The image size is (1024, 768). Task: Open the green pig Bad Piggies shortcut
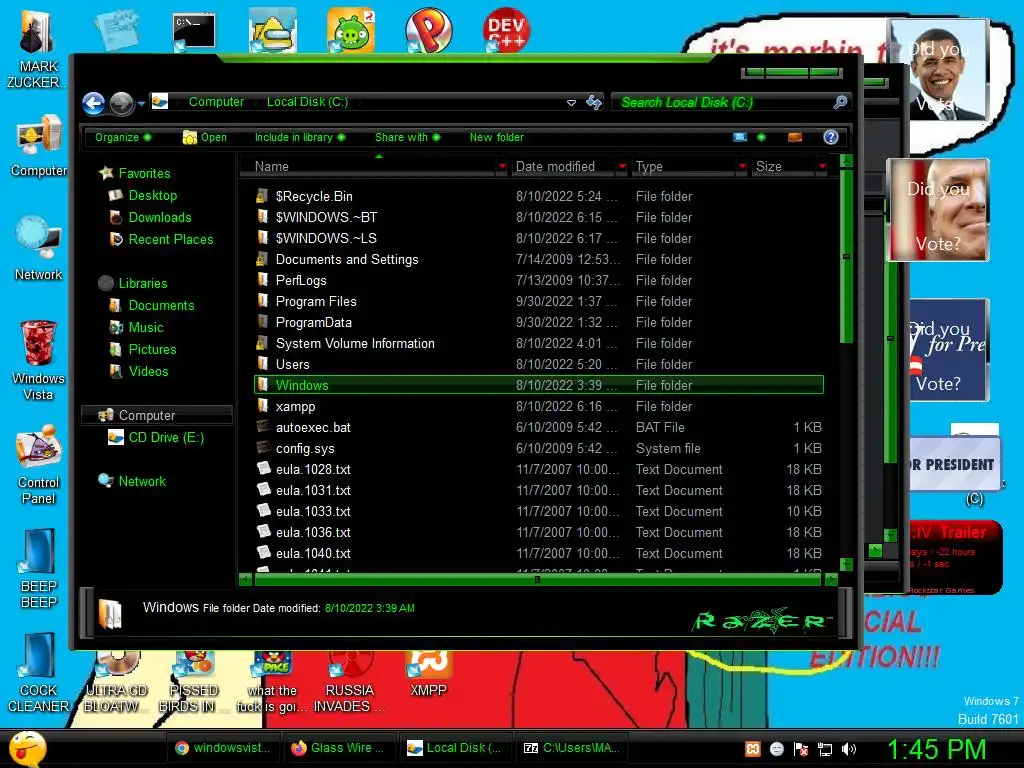(351, 30)
